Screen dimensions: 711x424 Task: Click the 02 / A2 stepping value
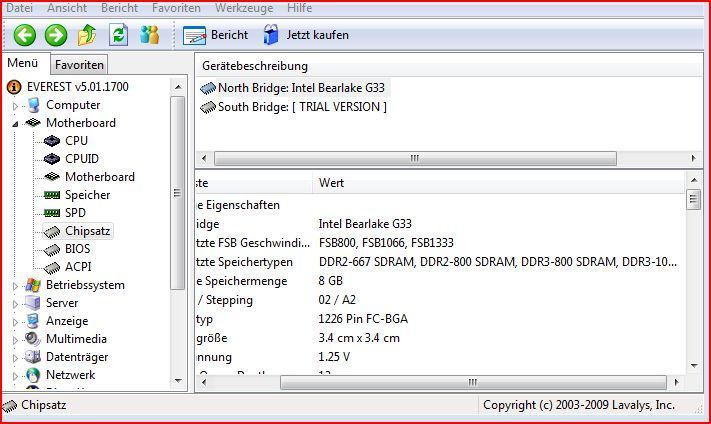337,300
